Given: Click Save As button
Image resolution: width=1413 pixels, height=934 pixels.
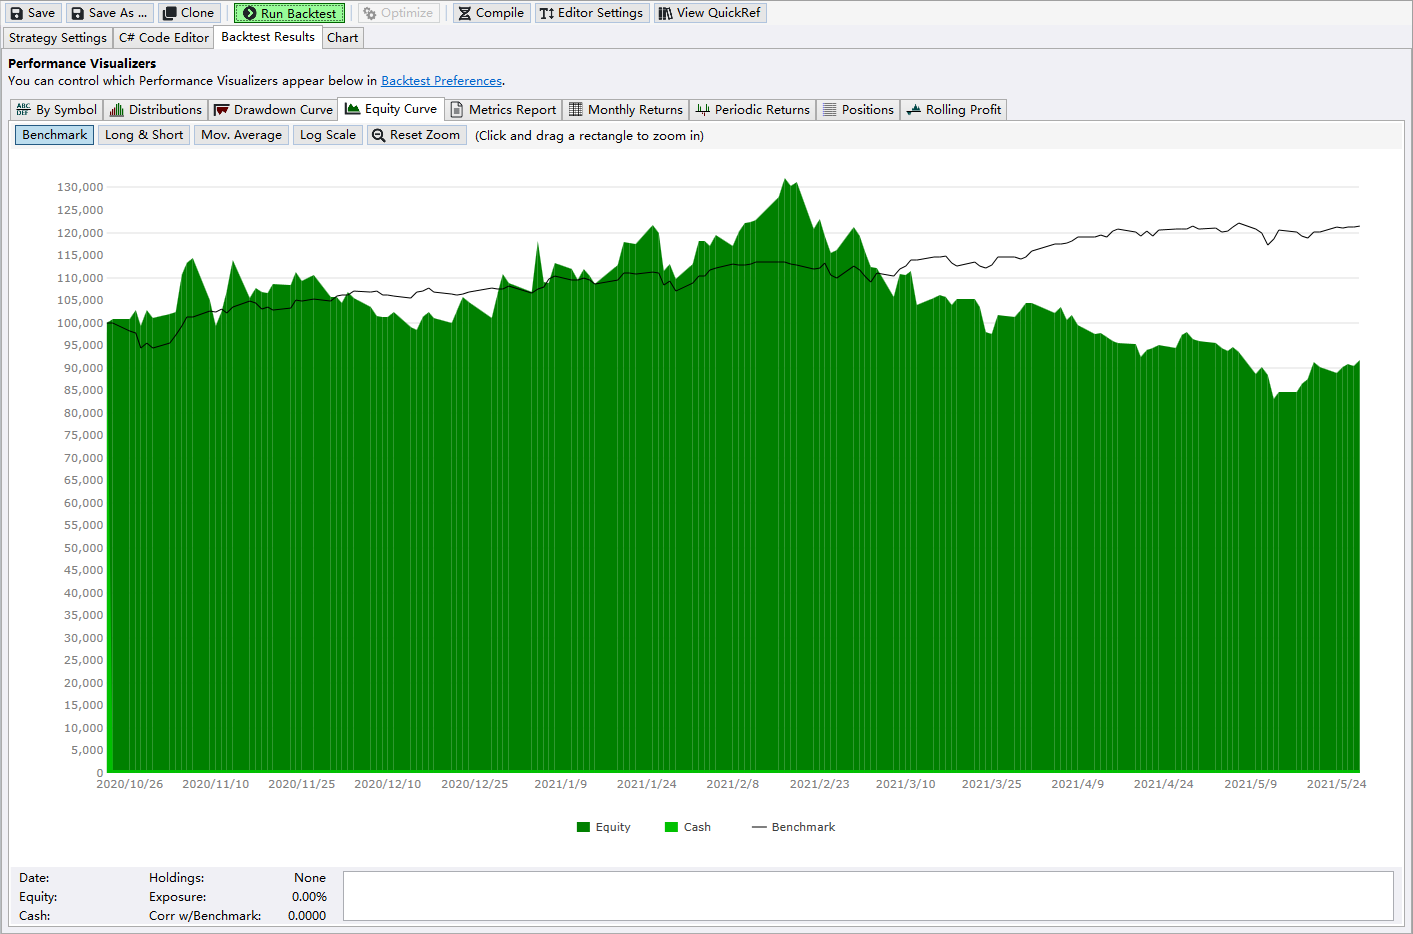Looking at the screenshot, I should [109, 13].
